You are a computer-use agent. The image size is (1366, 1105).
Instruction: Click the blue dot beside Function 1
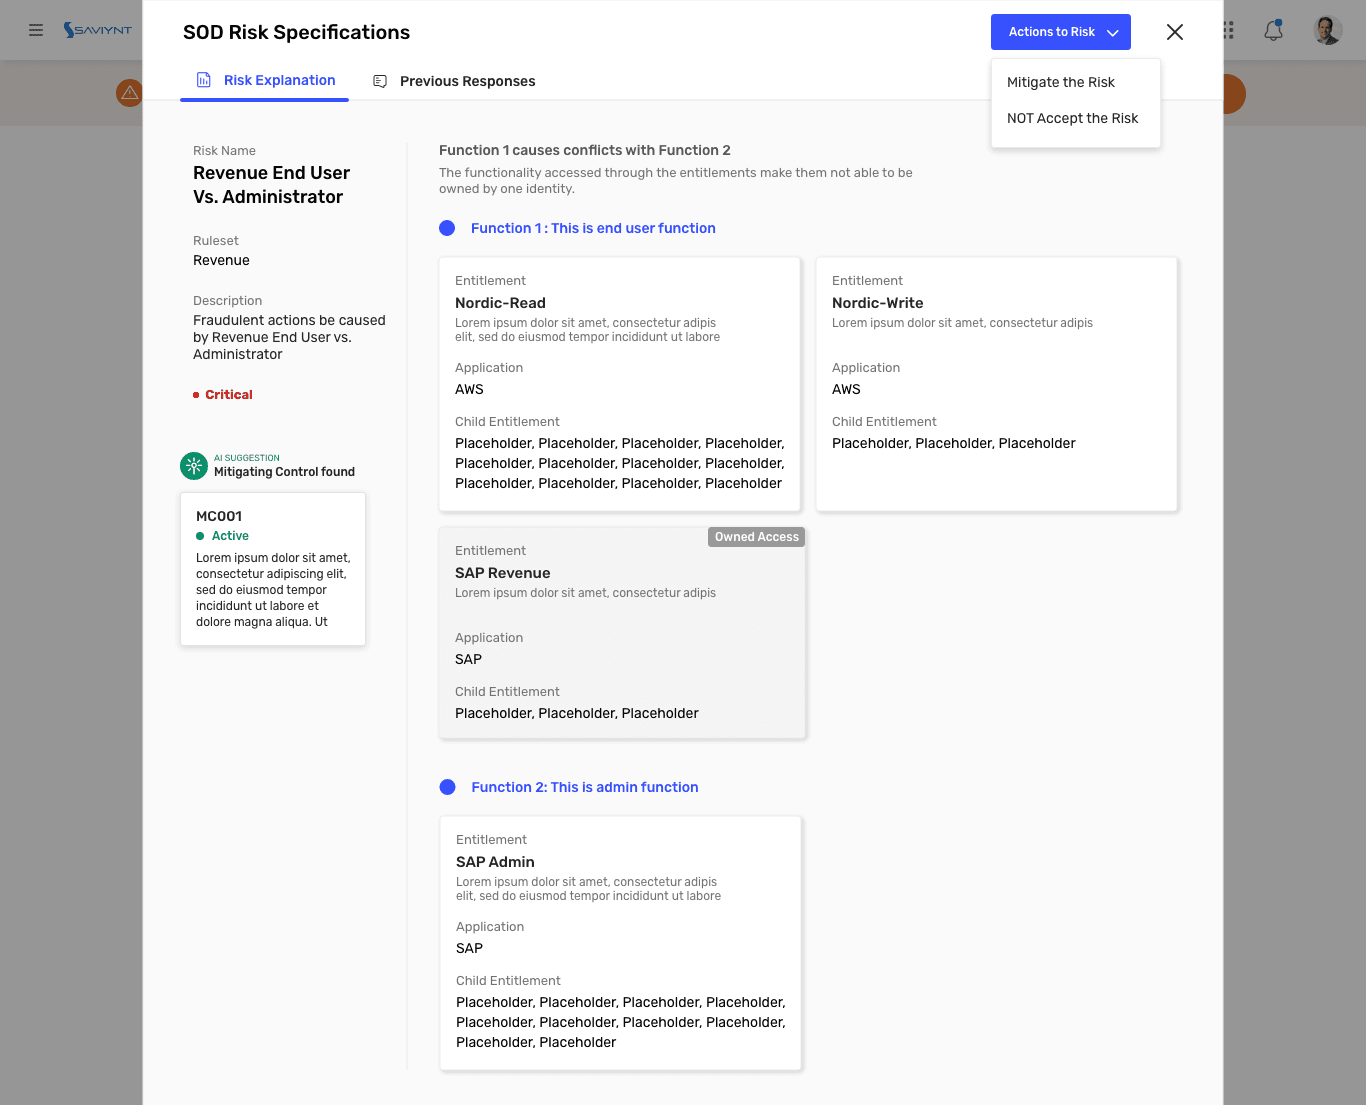click(x=447, y=228)
